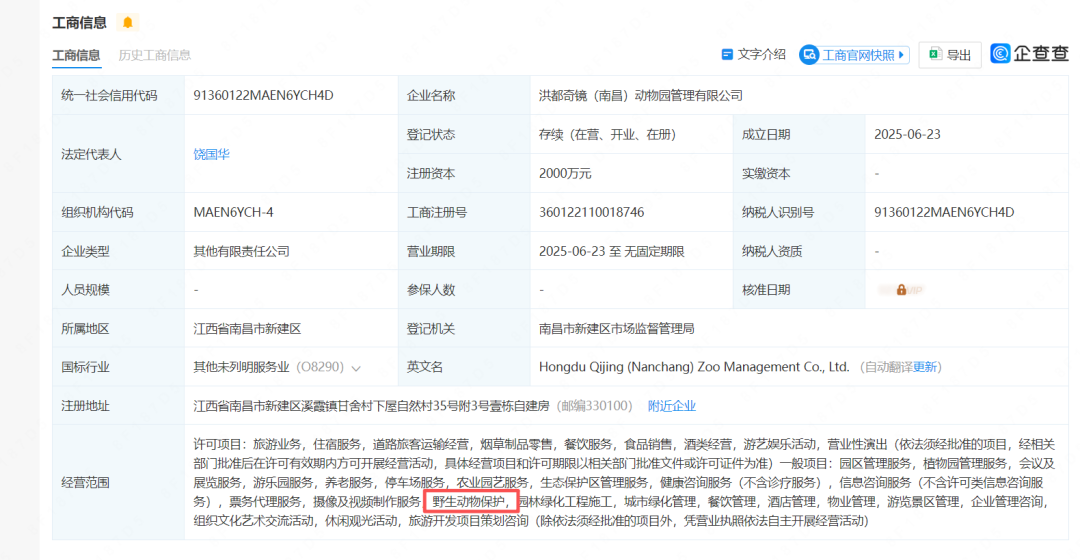Select credit code 91360122MAEN6YCH4D beside 统一社会信用代码
Screen dimensions: 1080x560
pyautogui.click(x=263, y=96)
